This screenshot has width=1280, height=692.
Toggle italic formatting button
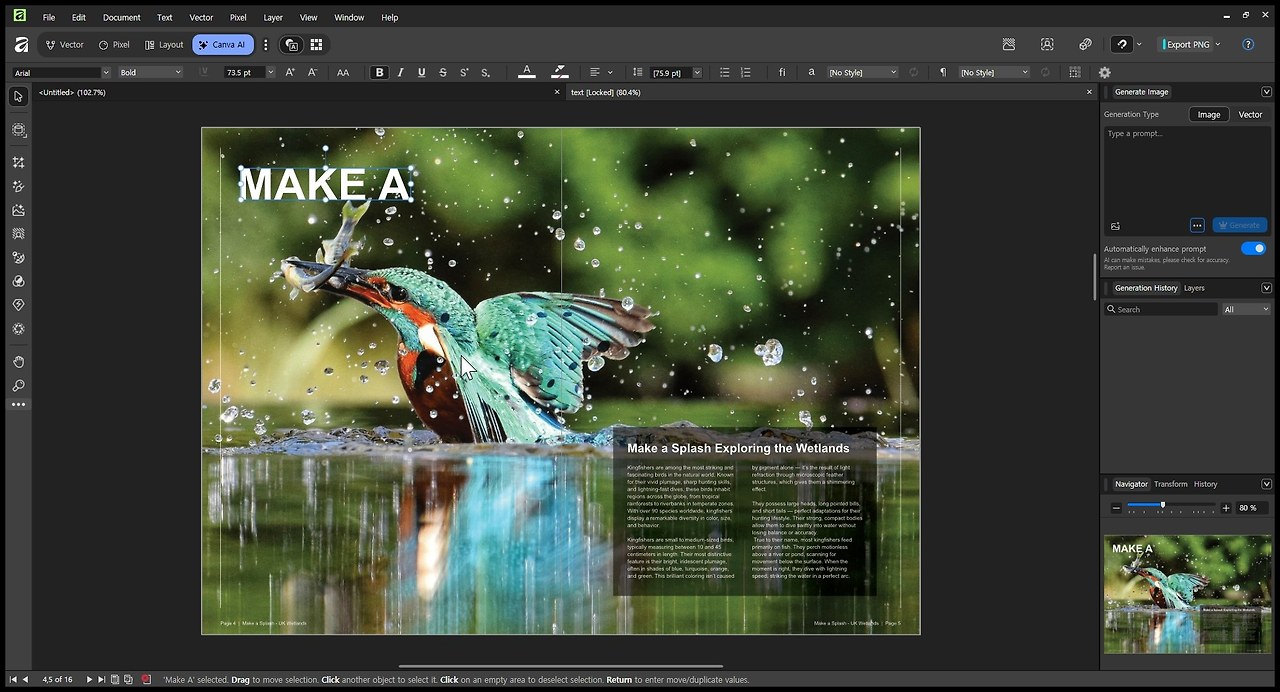tap(400, 73)
